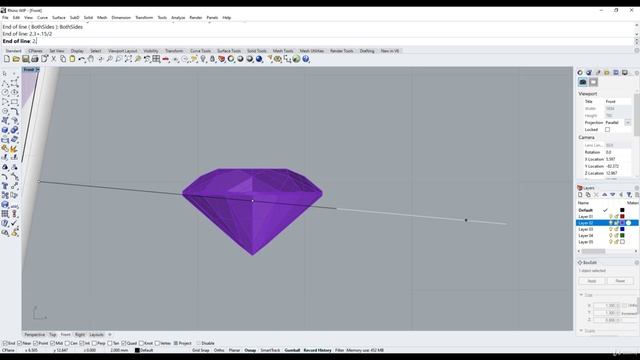Viewport: 640px width, 360px height.
Task: Click the Zoom Extents icon
Action: [128, 59]
